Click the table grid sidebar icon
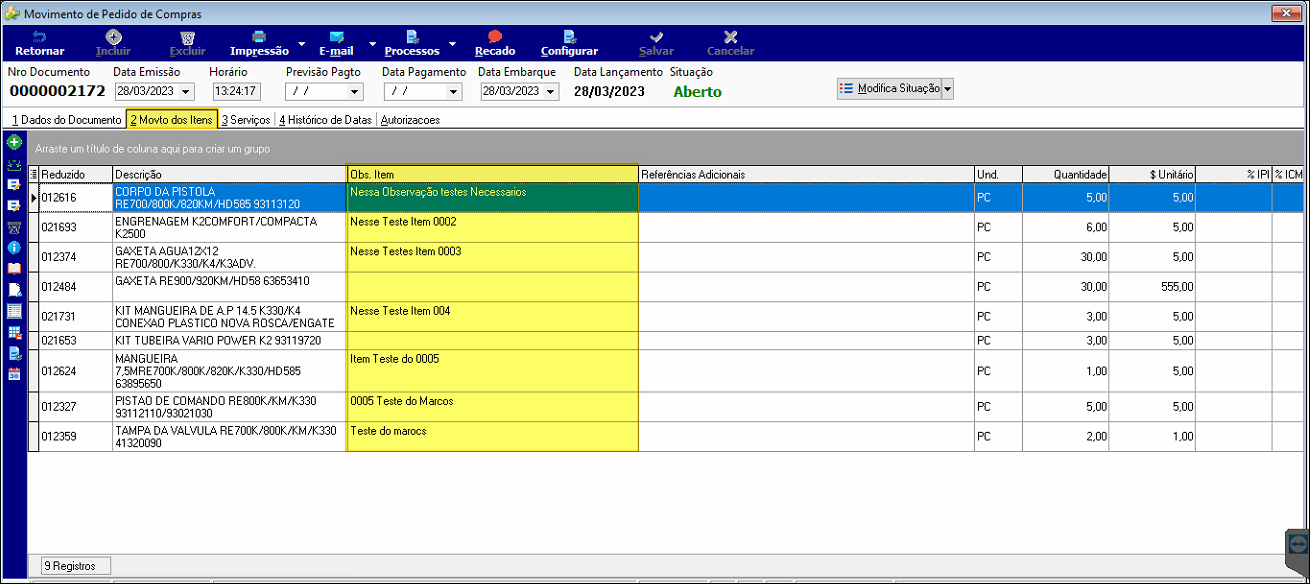Viewport: 1310px width, 584px height. [x=14, y=310]
